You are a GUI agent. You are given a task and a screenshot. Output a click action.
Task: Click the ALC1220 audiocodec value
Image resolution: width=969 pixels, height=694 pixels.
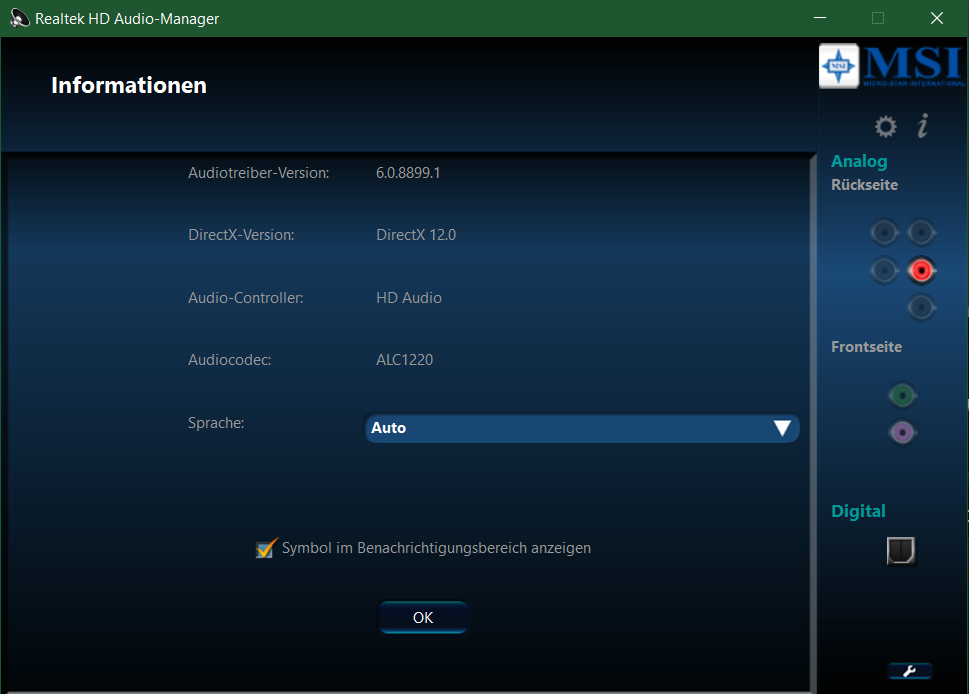coord(405,360)
